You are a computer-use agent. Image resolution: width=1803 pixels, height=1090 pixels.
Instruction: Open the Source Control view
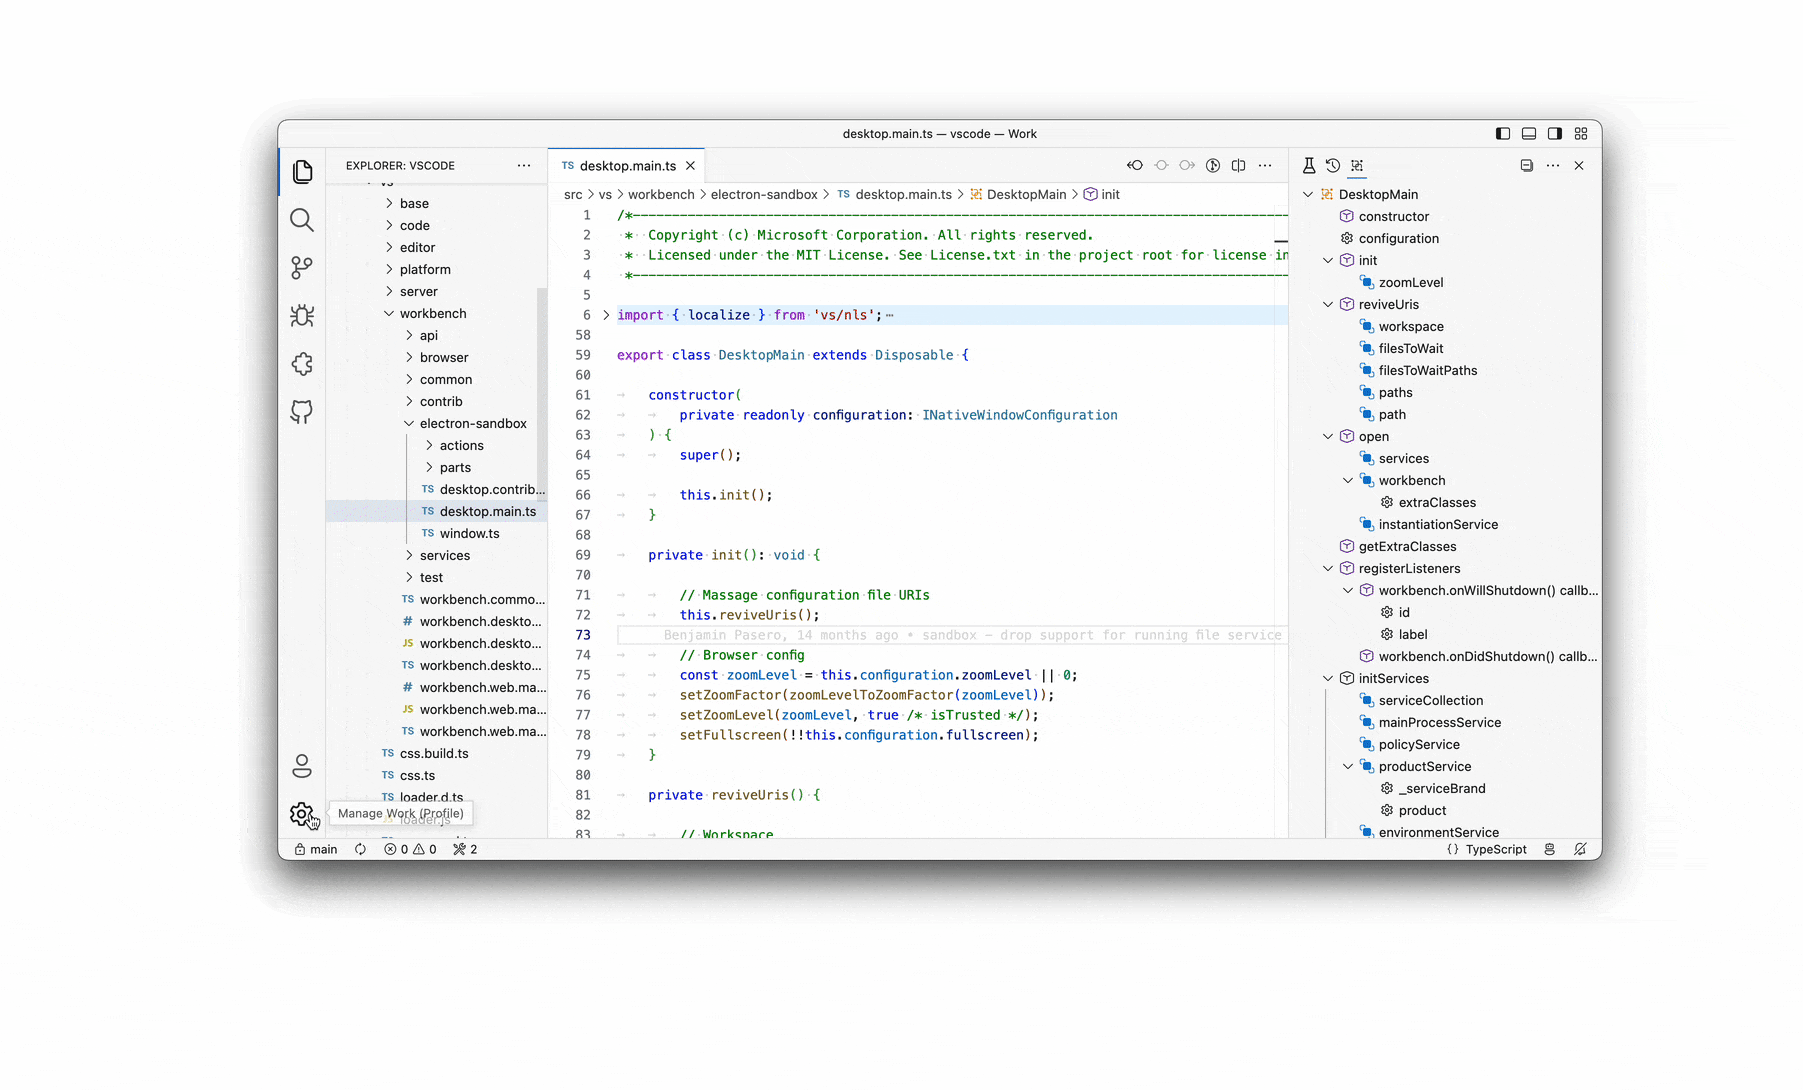click(x=302, y=267)
